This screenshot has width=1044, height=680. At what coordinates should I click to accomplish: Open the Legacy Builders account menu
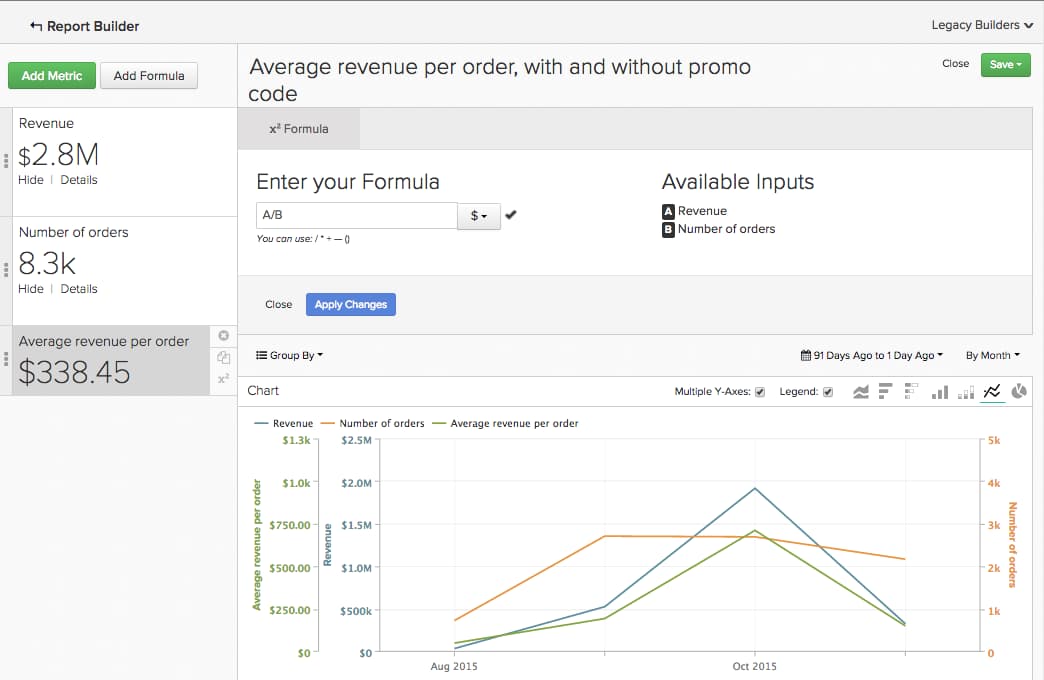coord(981,24)
